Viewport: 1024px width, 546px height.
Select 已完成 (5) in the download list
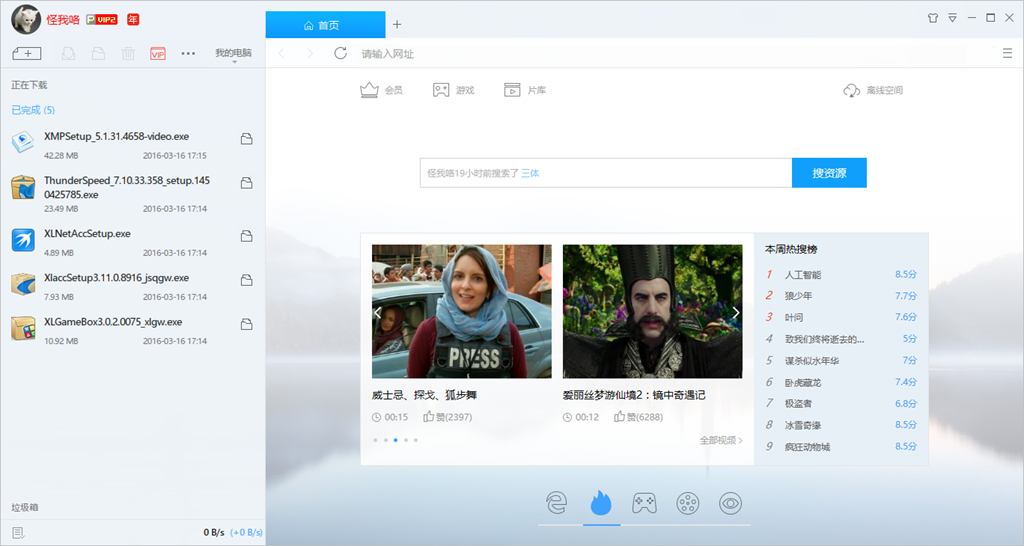pyautogui.click(x=33, y=110)
